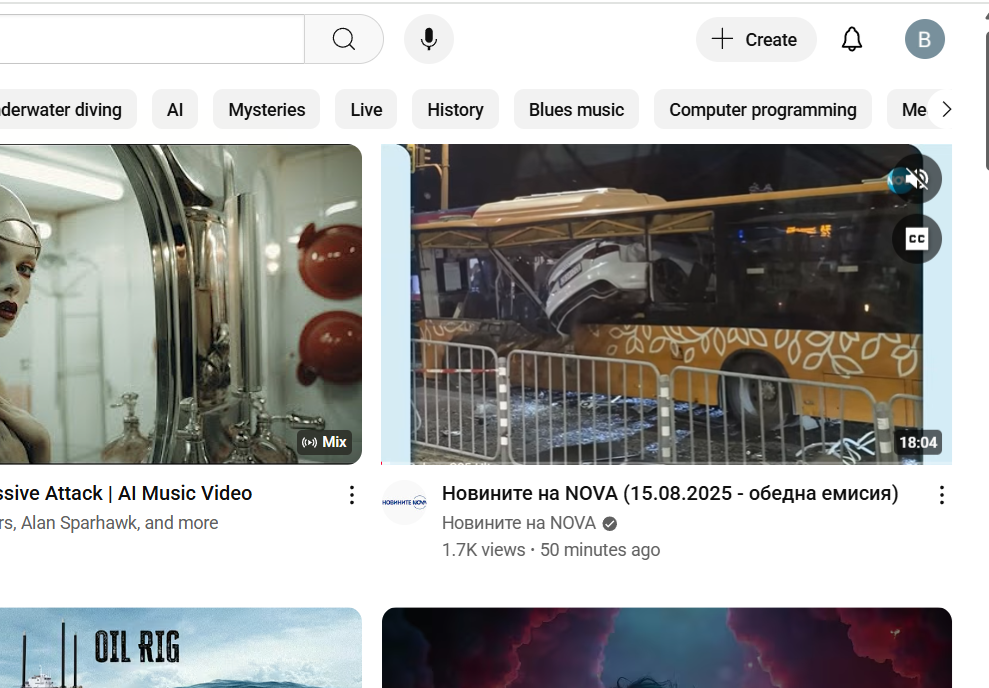Focus the YouTube search input field

[x=151, y=39]
